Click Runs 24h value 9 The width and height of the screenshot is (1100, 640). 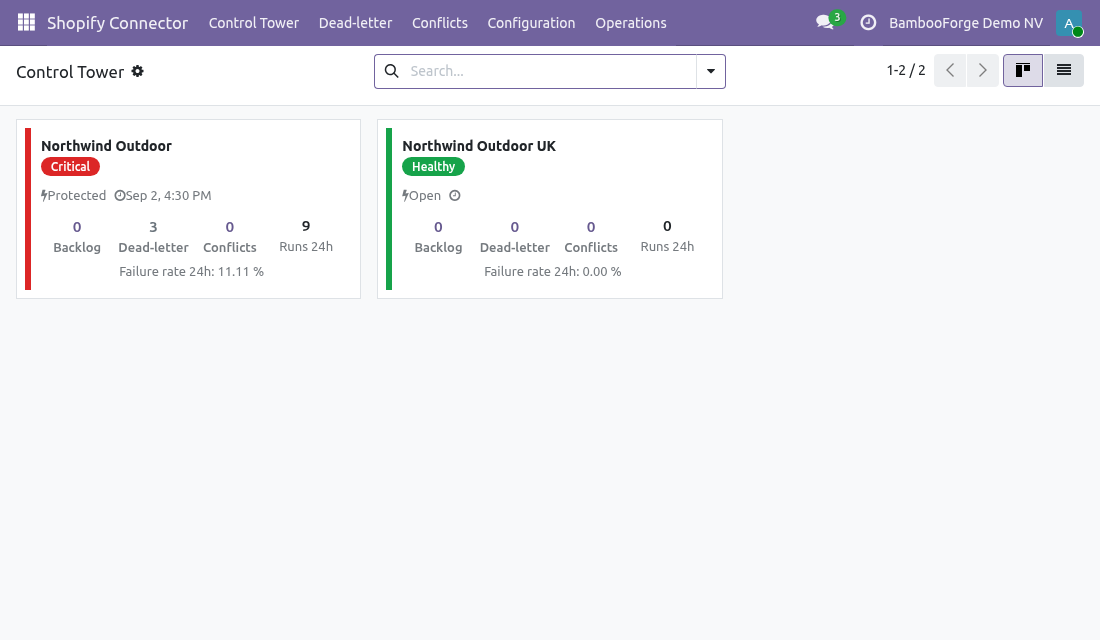pos(306,226)
